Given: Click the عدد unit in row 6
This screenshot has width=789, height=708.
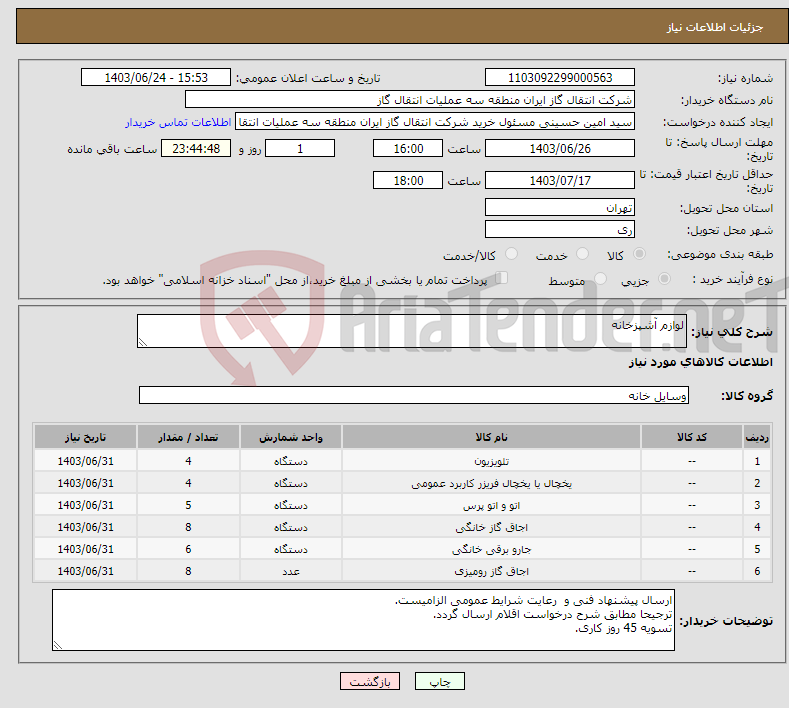Looking at the screenshot, I should click(x=291, y=572).
